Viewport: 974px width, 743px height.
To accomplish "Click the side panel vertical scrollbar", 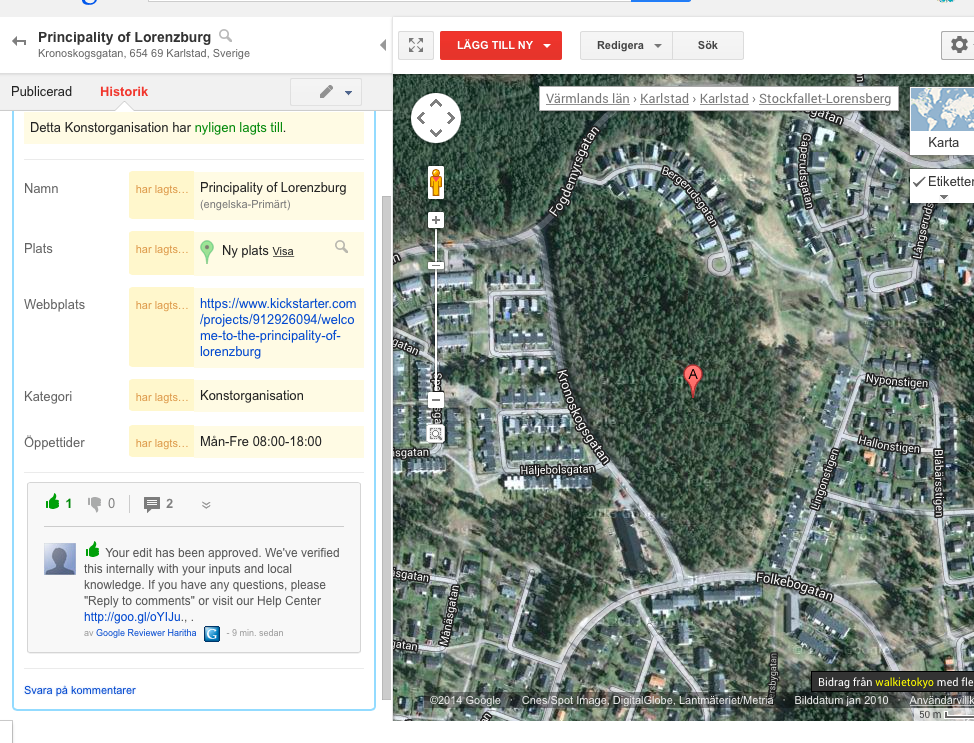I will 386,447.
